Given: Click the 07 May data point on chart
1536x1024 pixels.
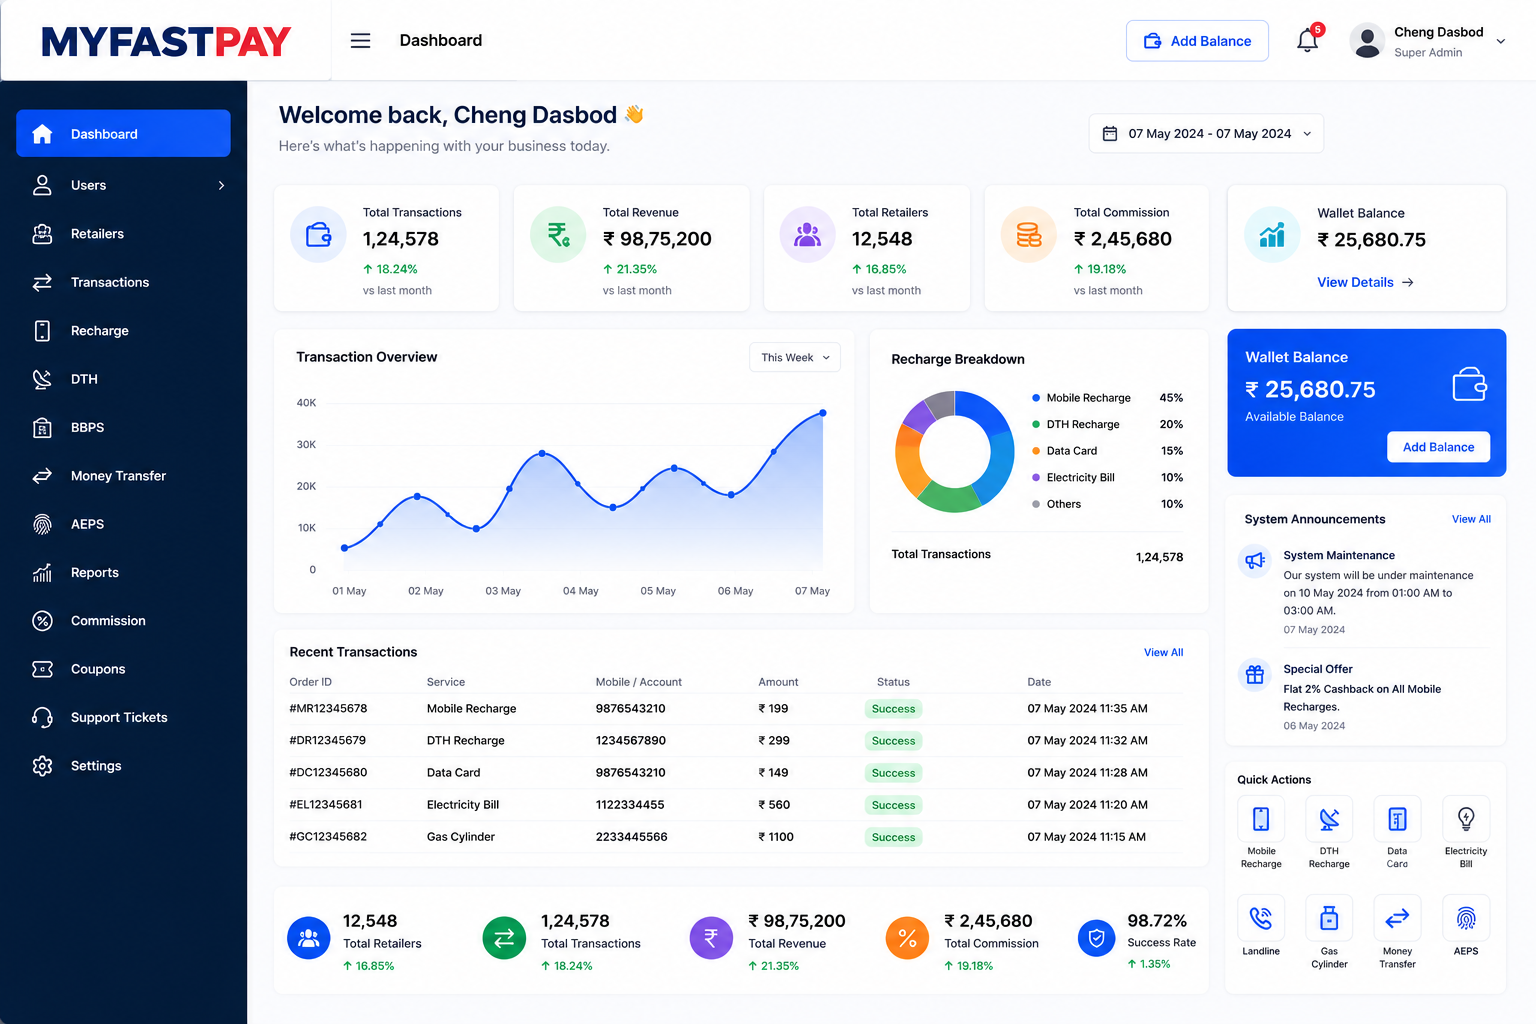Looking at the screenshot, I should [x=823, y=412].
